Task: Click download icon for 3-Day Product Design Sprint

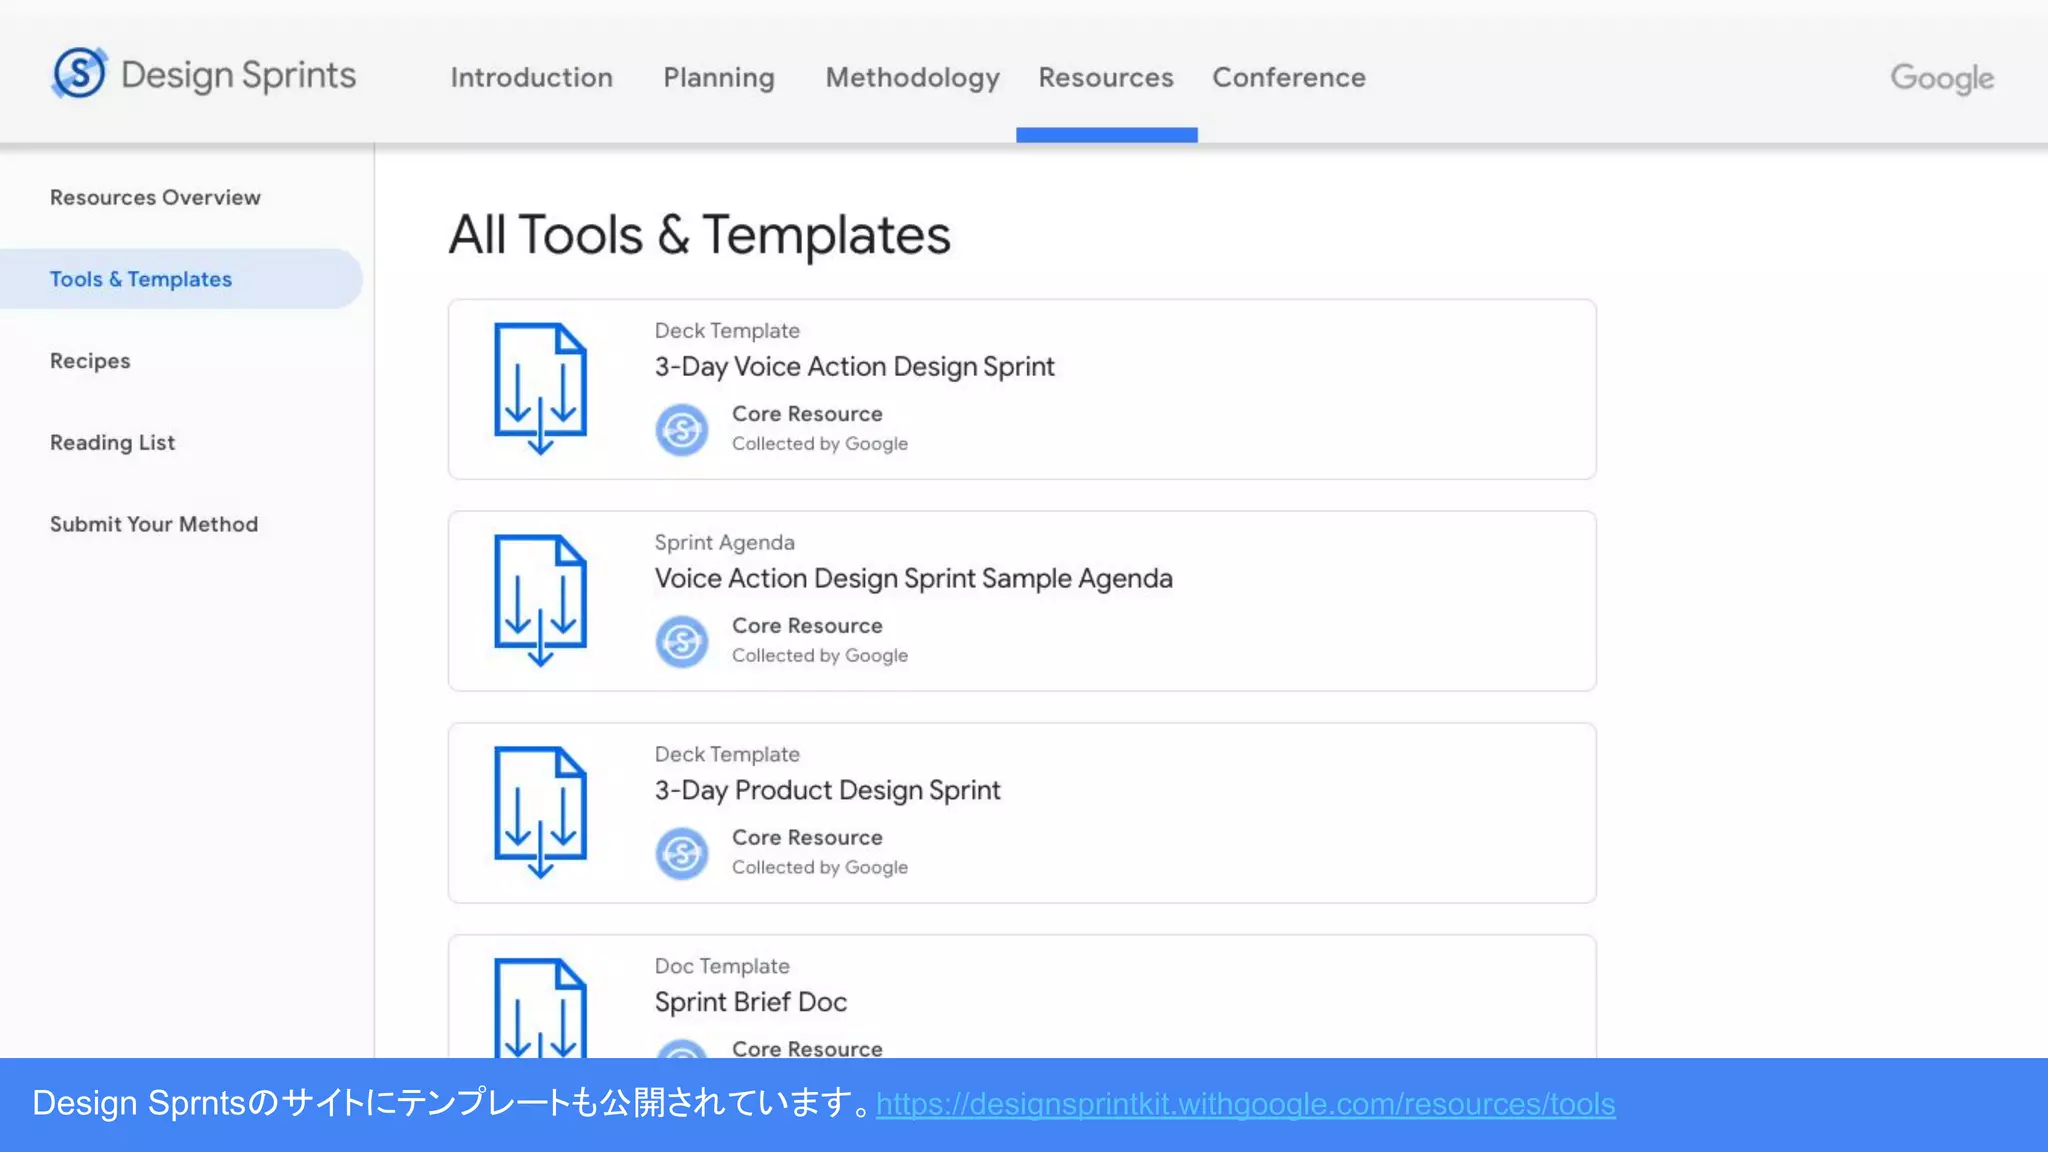Action: point(540,812)
